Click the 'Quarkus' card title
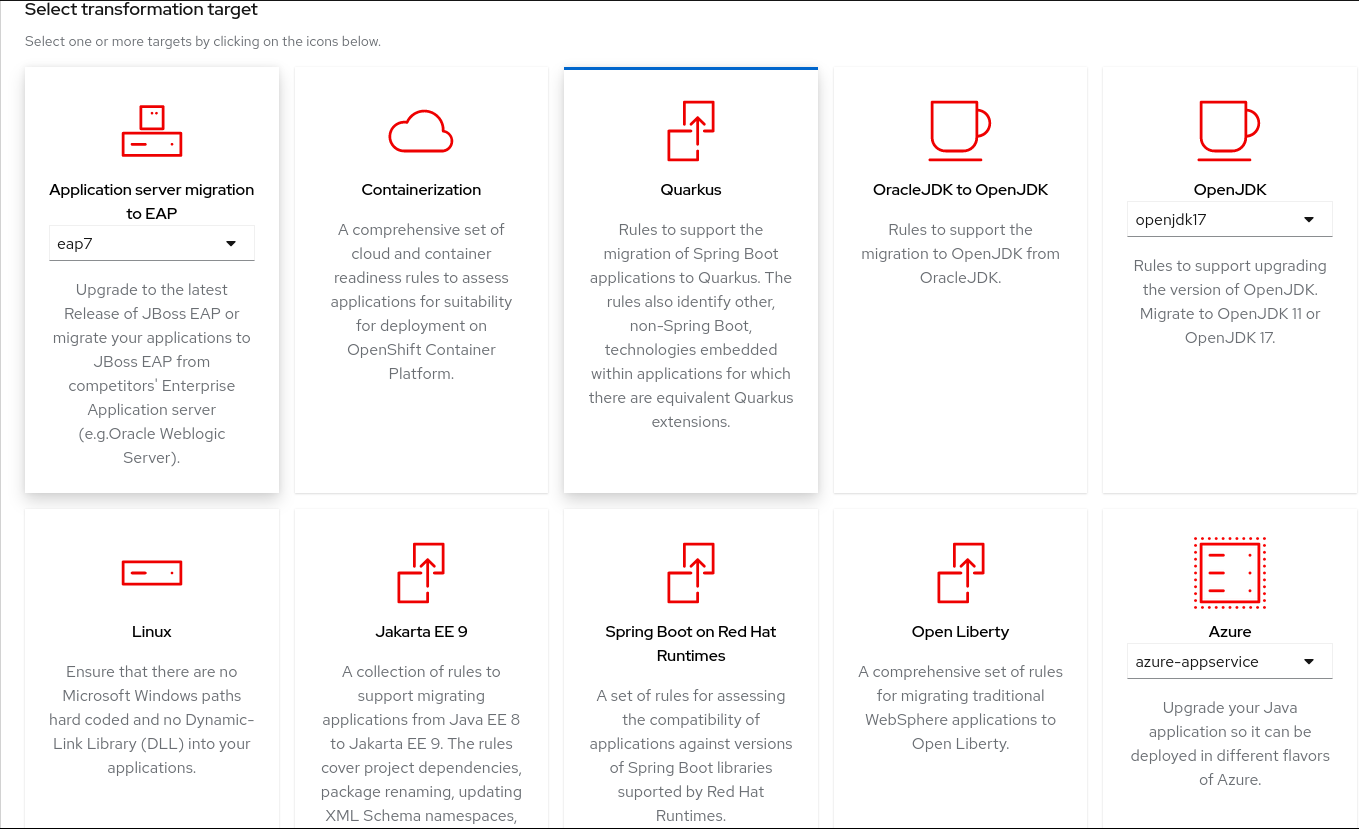This screenshot has width=1359, height=829. coord(691,189)
